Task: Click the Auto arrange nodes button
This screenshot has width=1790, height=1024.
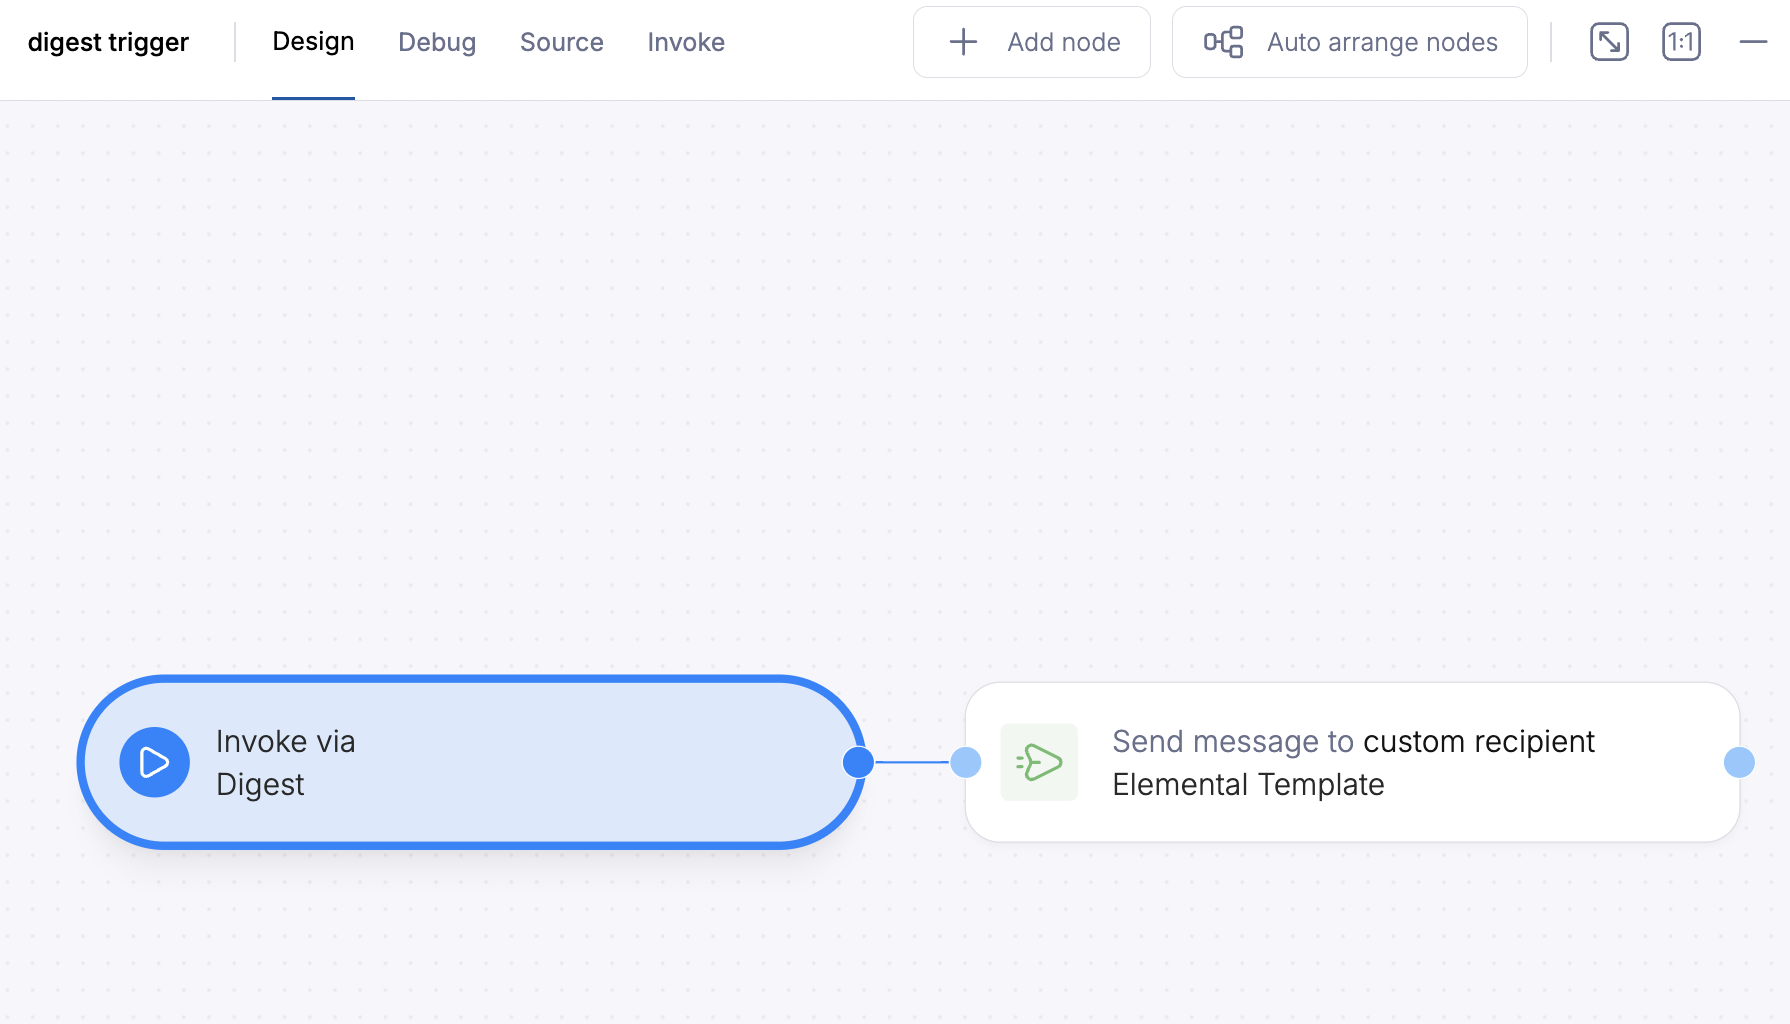Action: 1349,41
